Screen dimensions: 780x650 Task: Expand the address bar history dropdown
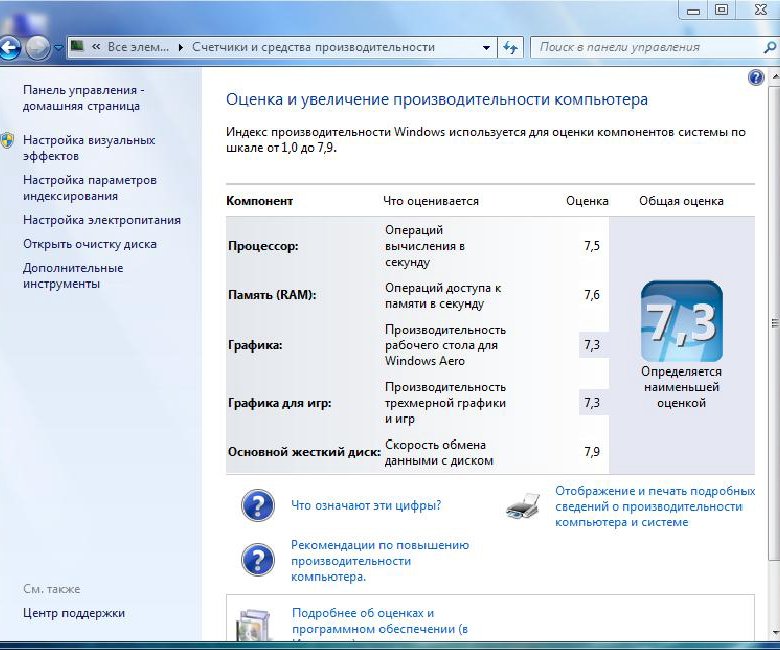[486, 47]
